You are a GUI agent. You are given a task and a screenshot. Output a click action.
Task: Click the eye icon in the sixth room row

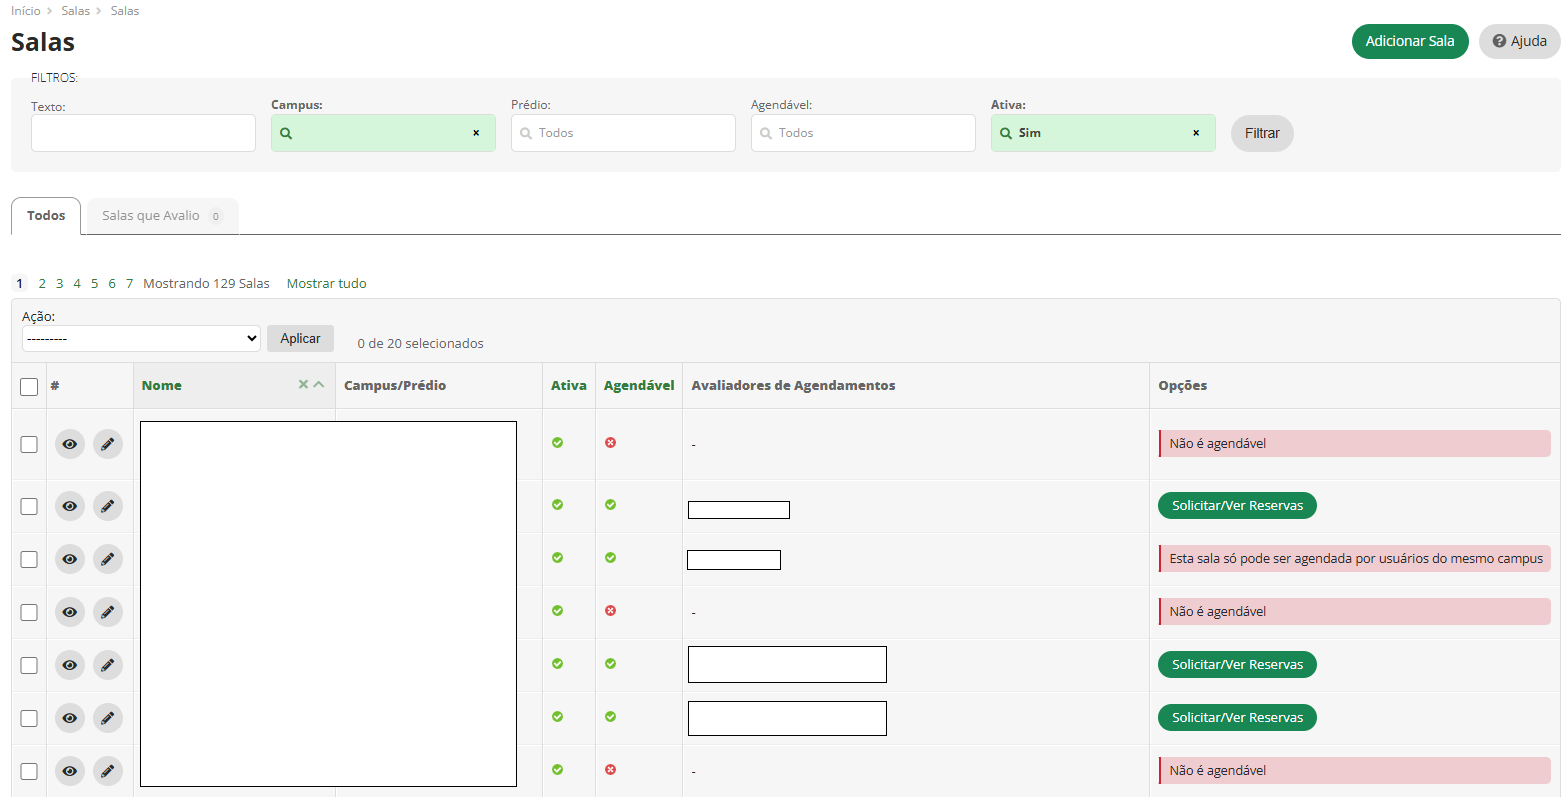[70, 718]
